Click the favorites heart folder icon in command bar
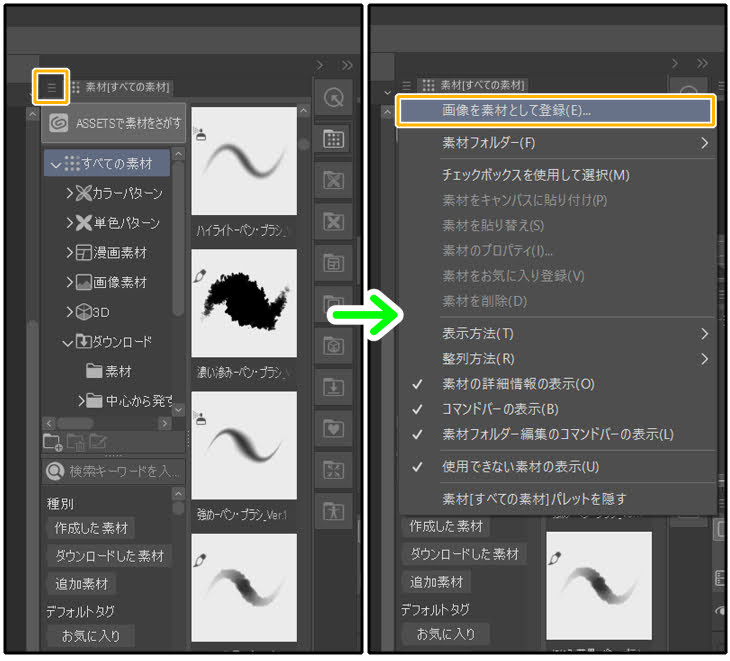Screen dimensions: 730x661 333,429
